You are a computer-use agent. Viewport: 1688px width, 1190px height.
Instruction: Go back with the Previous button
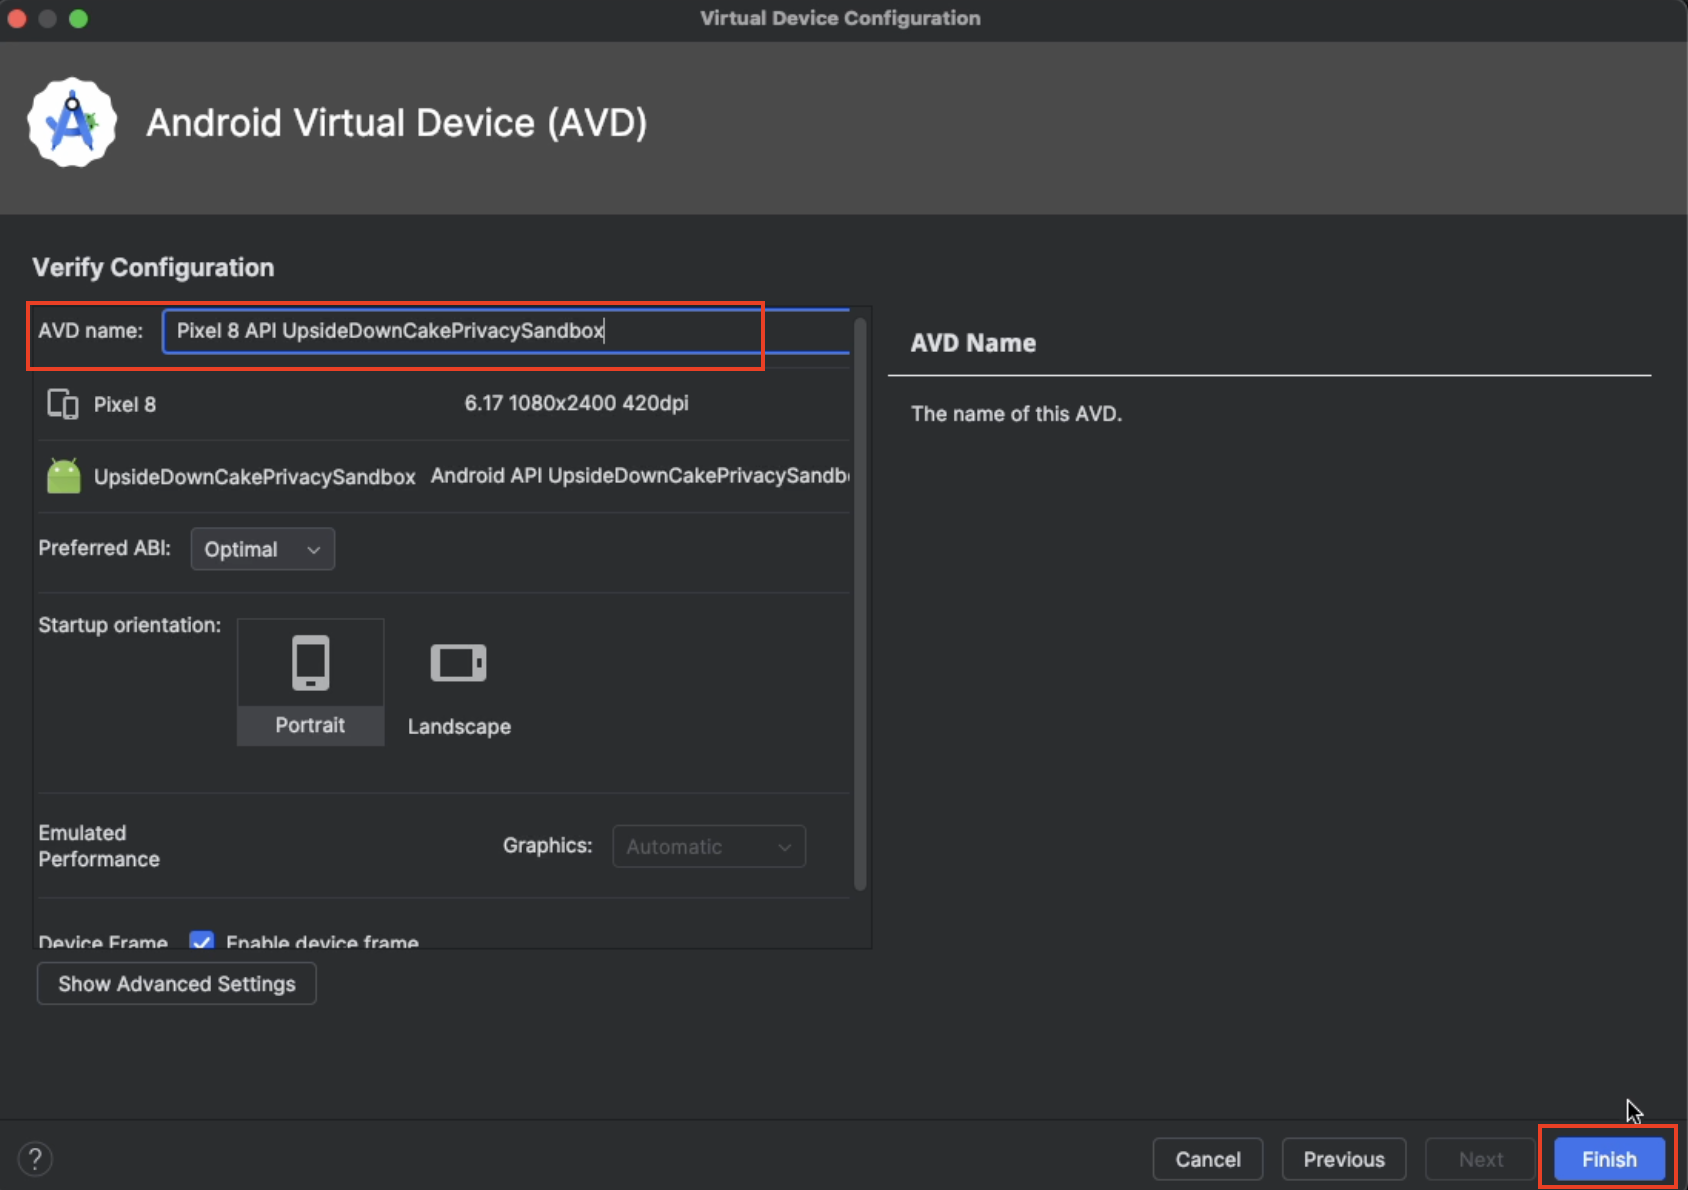pyautogui.click(x=1344, y=1159)
